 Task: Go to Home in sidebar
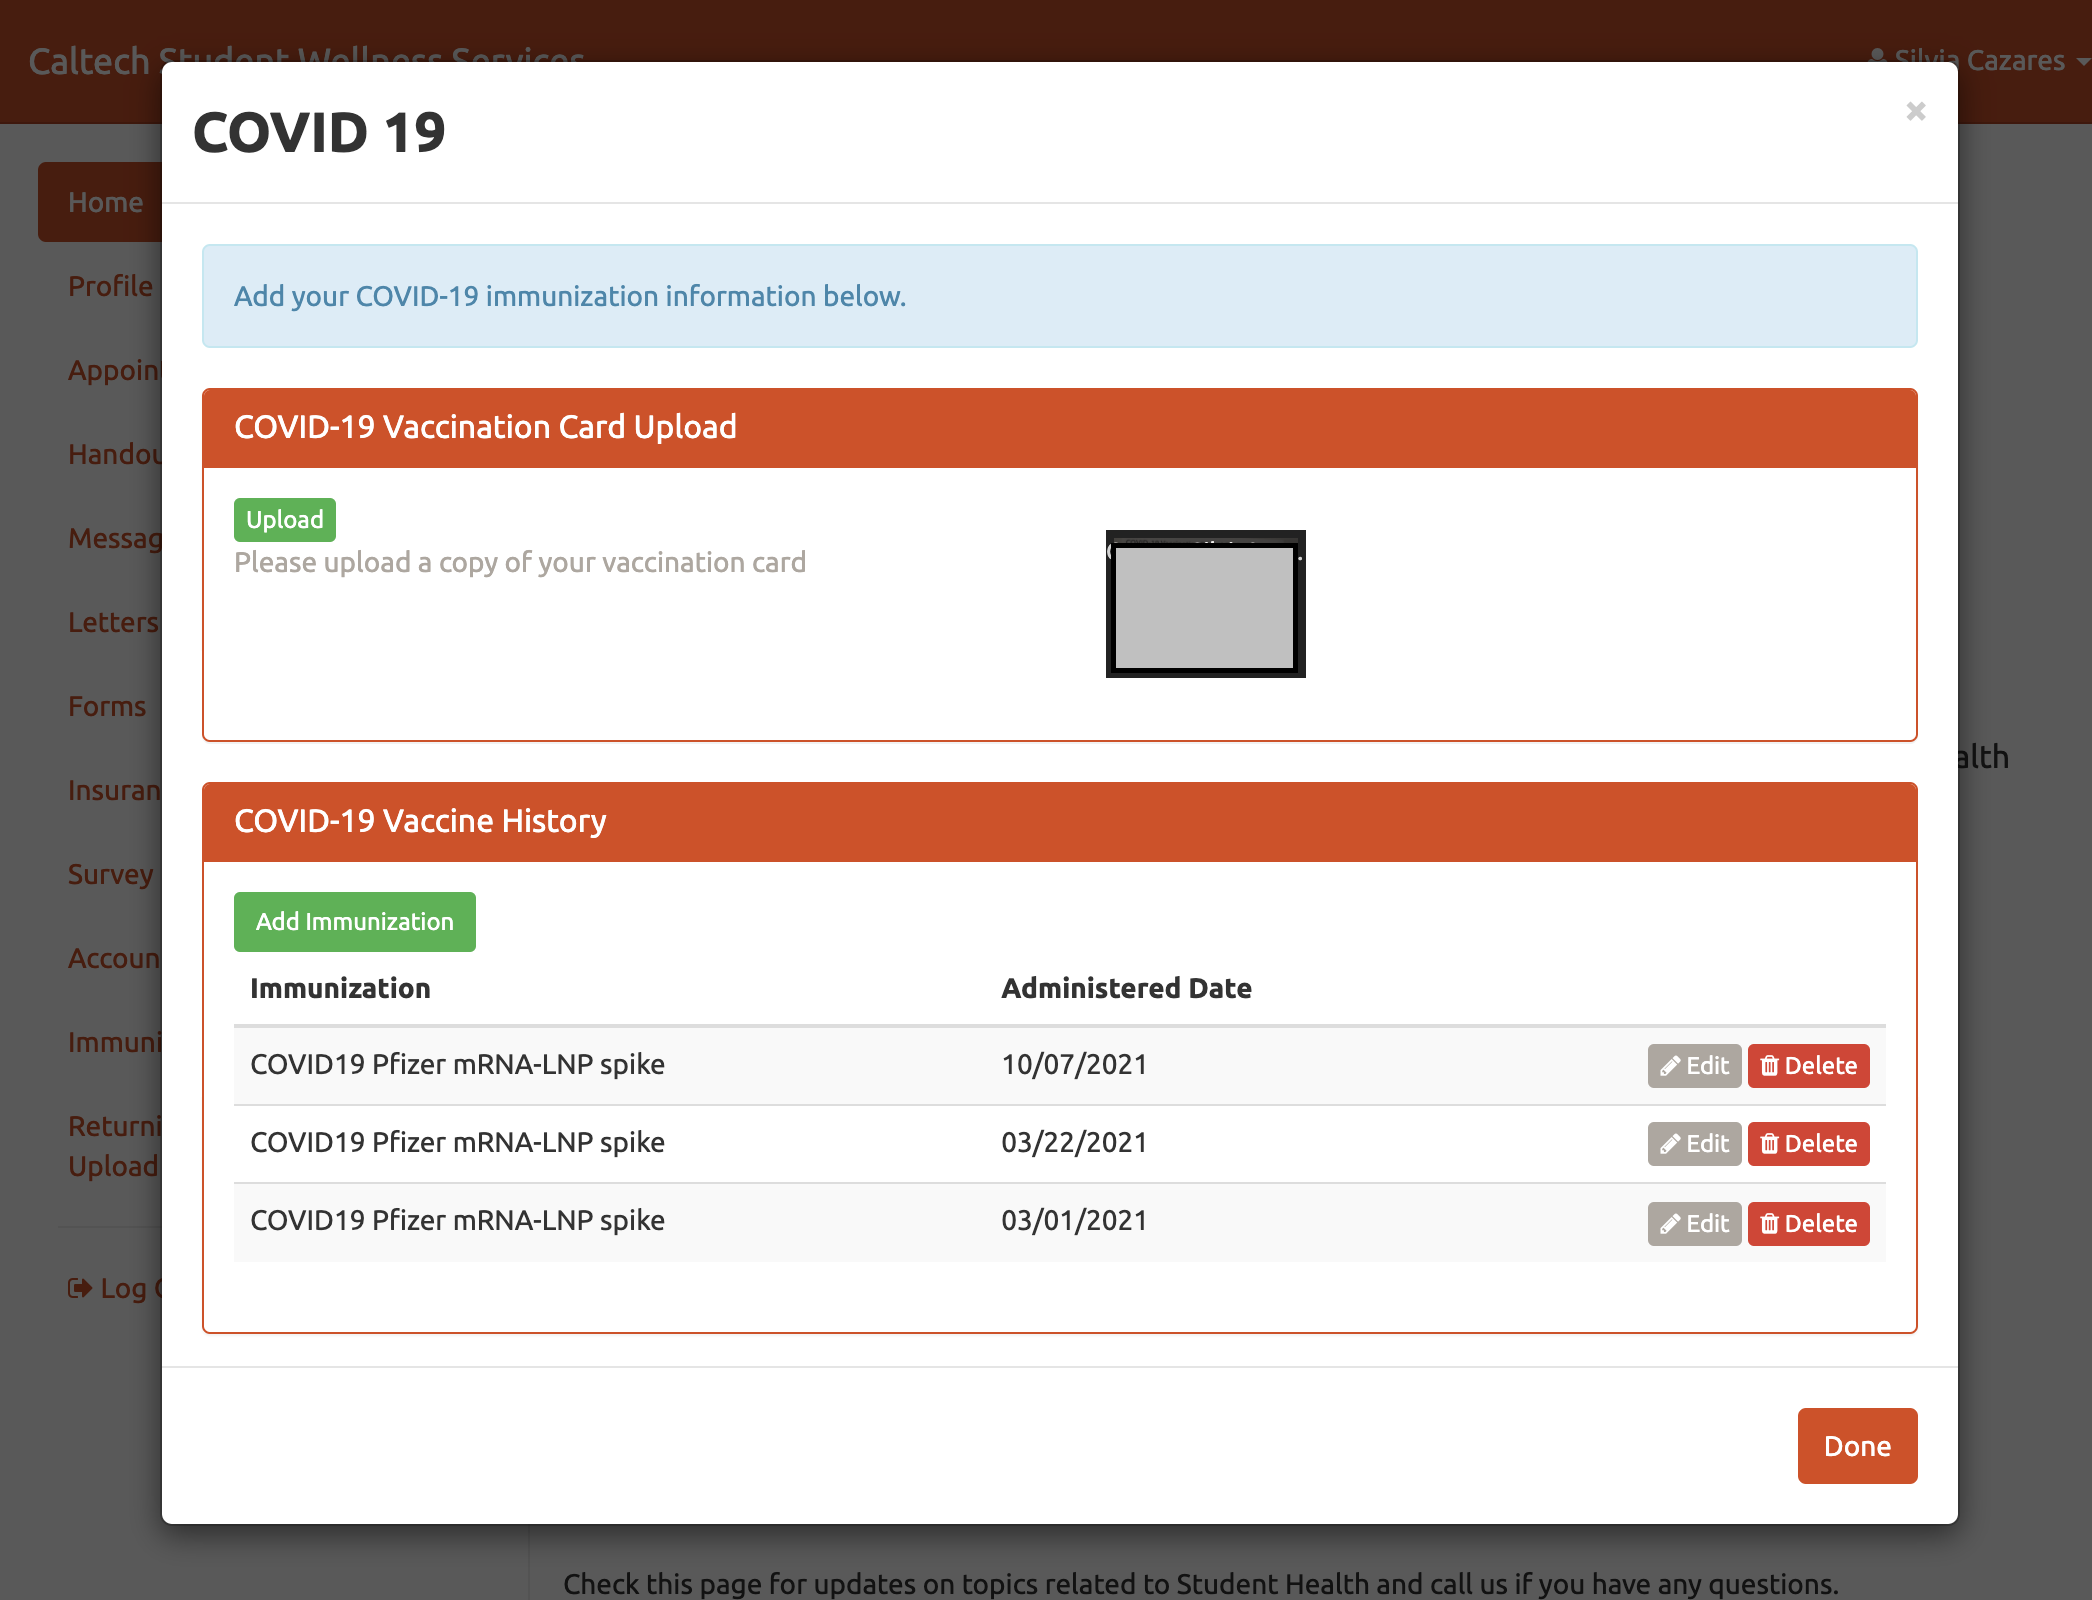[x=104, y=202]
